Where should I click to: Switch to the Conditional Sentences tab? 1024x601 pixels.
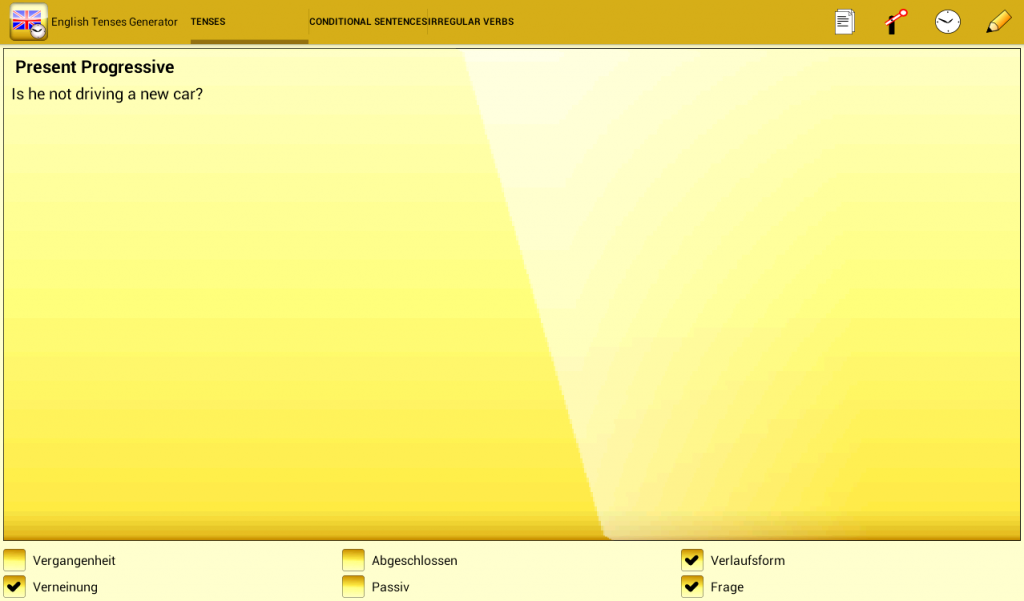tap(368, 22)
